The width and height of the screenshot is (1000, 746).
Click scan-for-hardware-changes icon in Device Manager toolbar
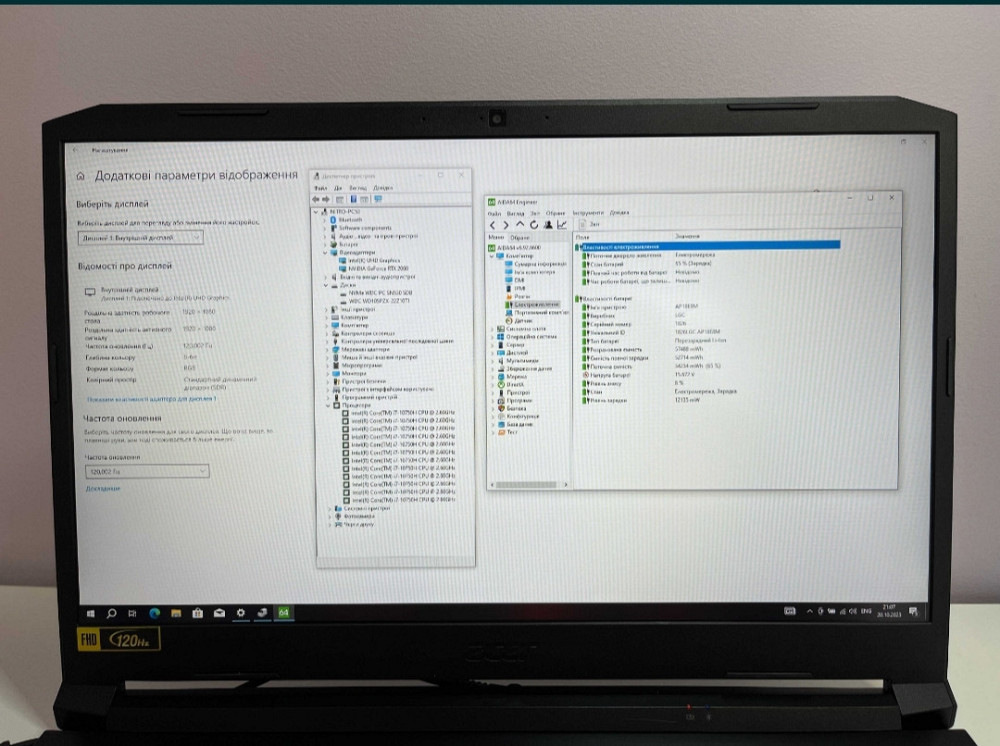[378, 199]
